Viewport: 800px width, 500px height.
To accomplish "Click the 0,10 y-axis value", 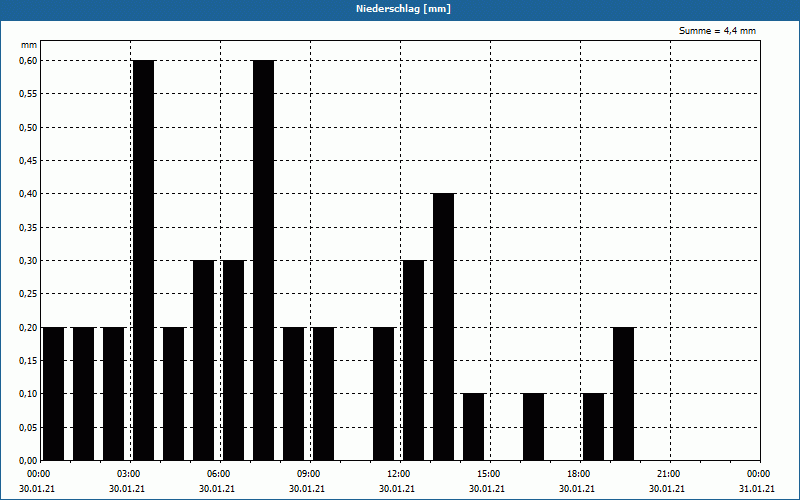I will click(28, 394).
